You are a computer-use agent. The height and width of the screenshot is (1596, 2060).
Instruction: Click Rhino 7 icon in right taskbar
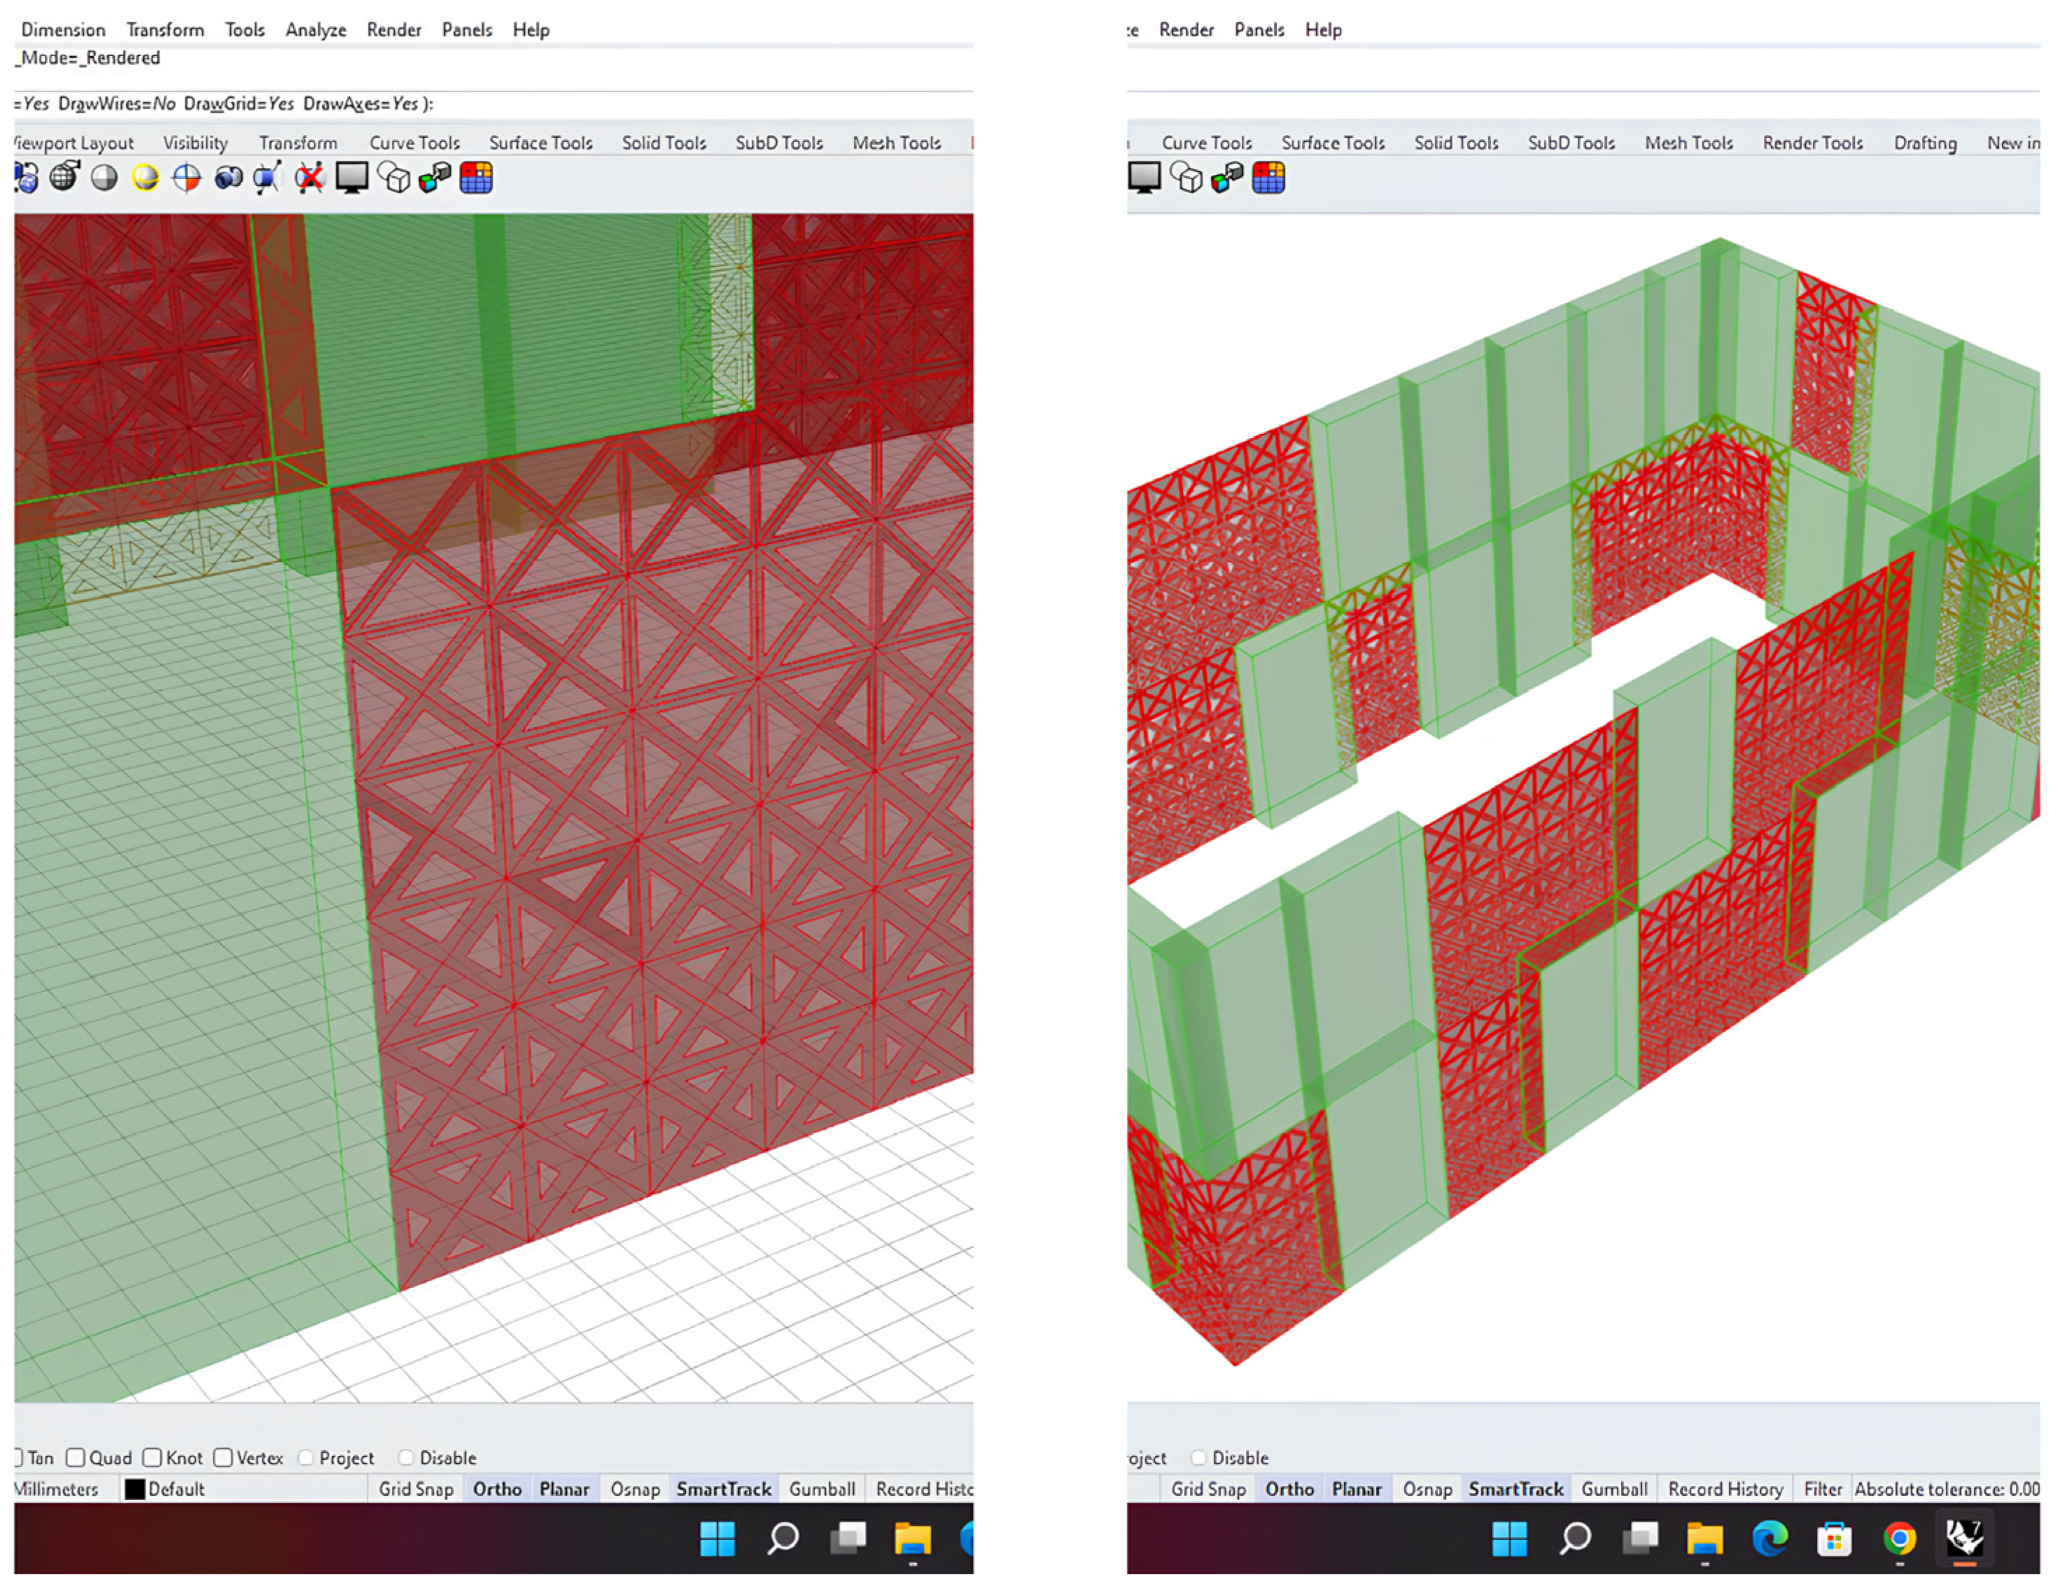point(1965,1539)
